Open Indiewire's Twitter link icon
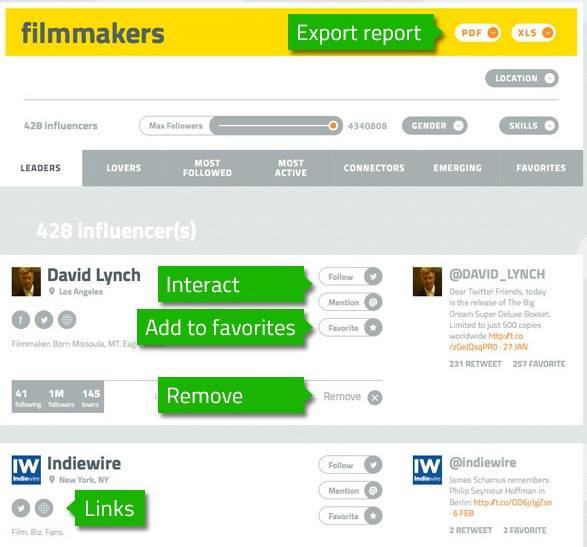The height and width of the screenshot is (547, 587). pos(21,508)
